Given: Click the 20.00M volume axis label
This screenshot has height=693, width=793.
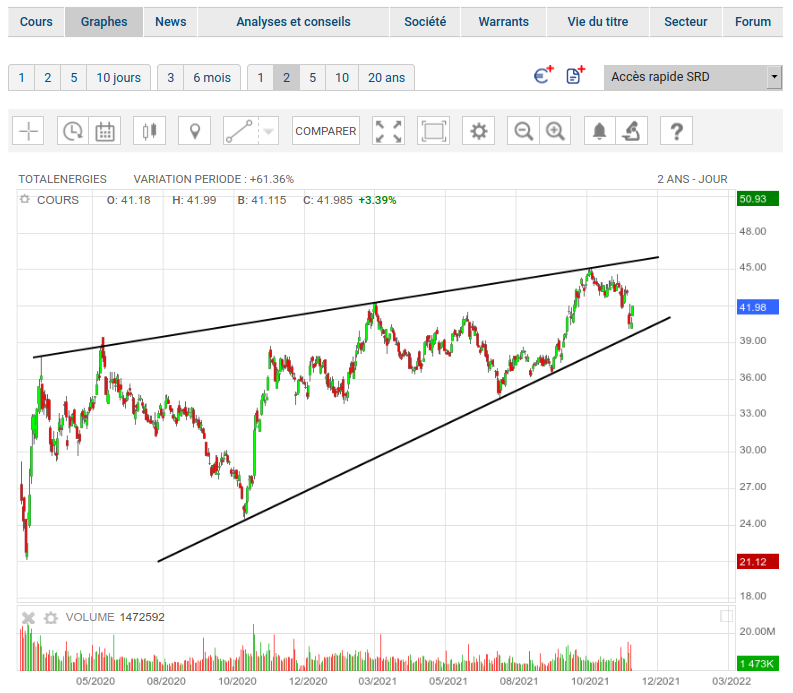Looking at the screenshot, I should coord(757,631).
